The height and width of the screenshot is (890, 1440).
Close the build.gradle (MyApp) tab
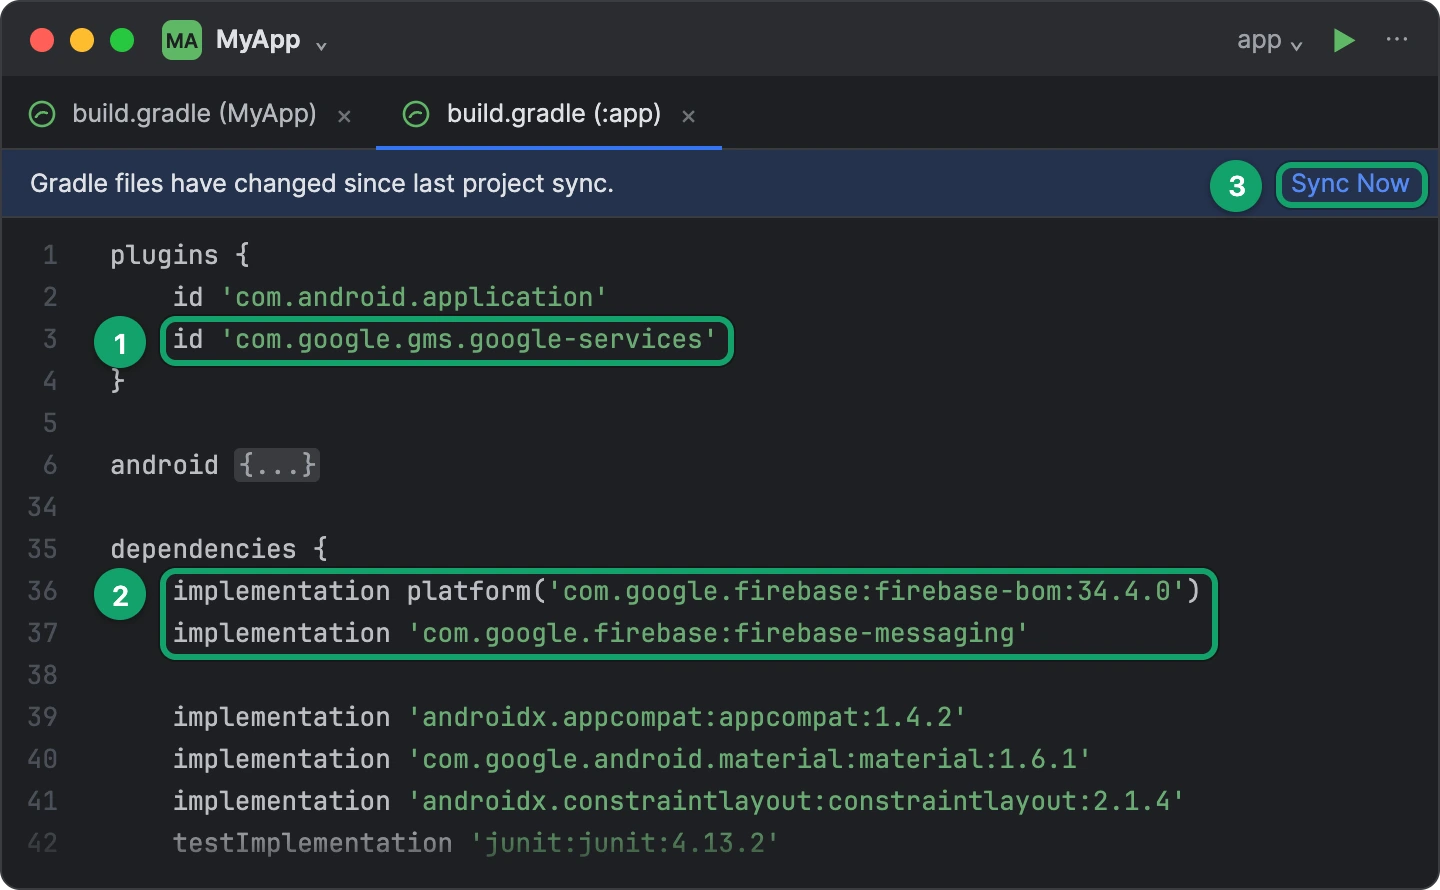[x=344, y=116]
